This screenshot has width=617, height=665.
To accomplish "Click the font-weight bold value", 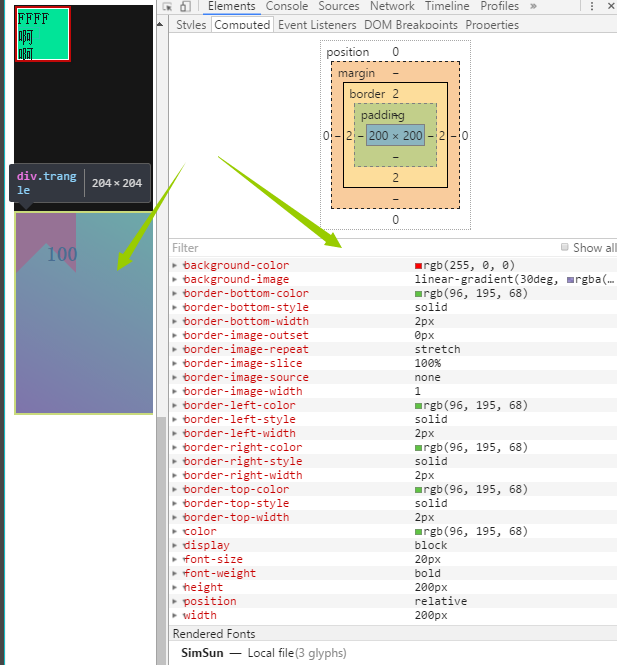I will point(427,573).
